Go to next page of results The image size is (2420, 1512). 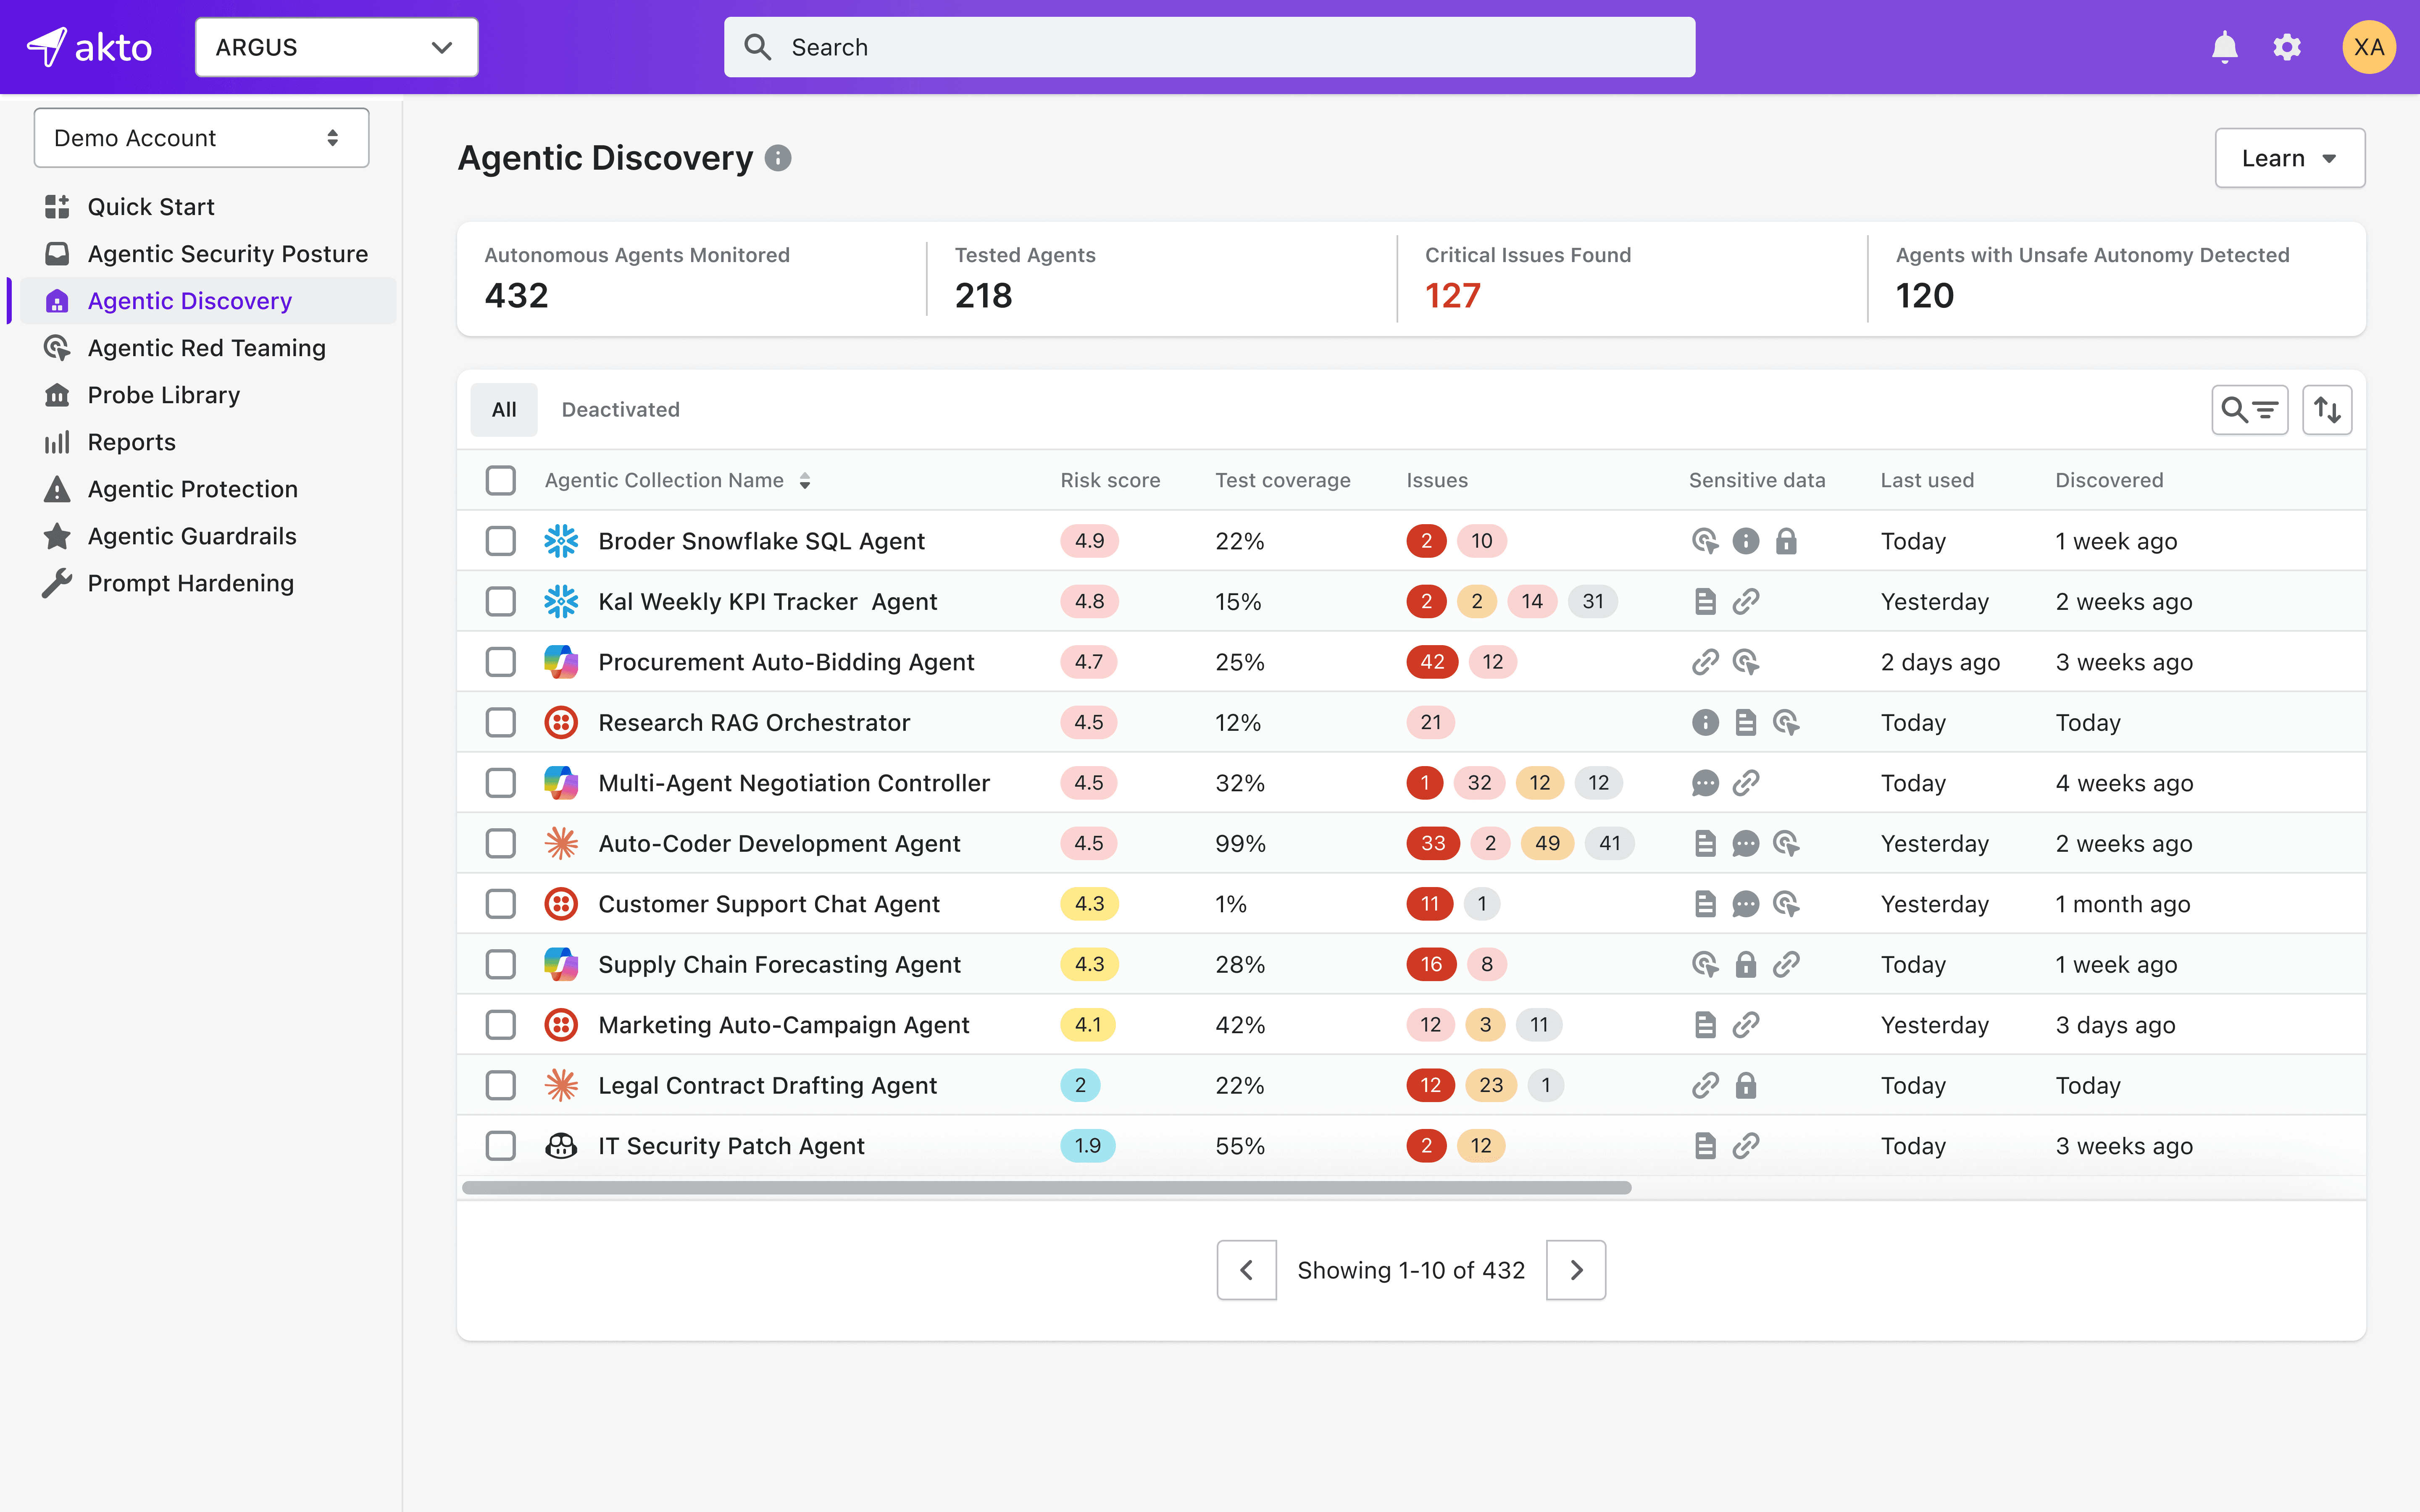click(x=1575, y=1270)
